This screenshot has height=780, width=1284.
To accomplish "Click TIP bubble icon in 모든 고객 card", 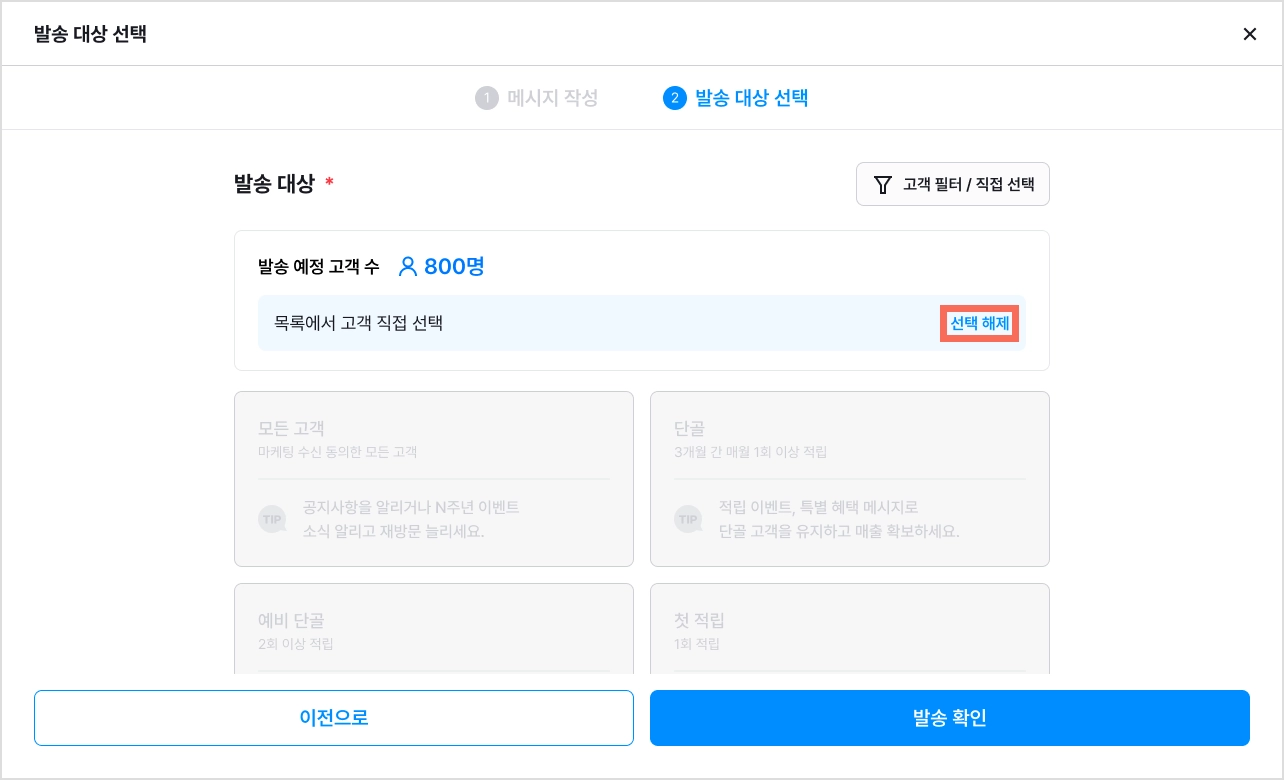I will [x=272, y=519].
